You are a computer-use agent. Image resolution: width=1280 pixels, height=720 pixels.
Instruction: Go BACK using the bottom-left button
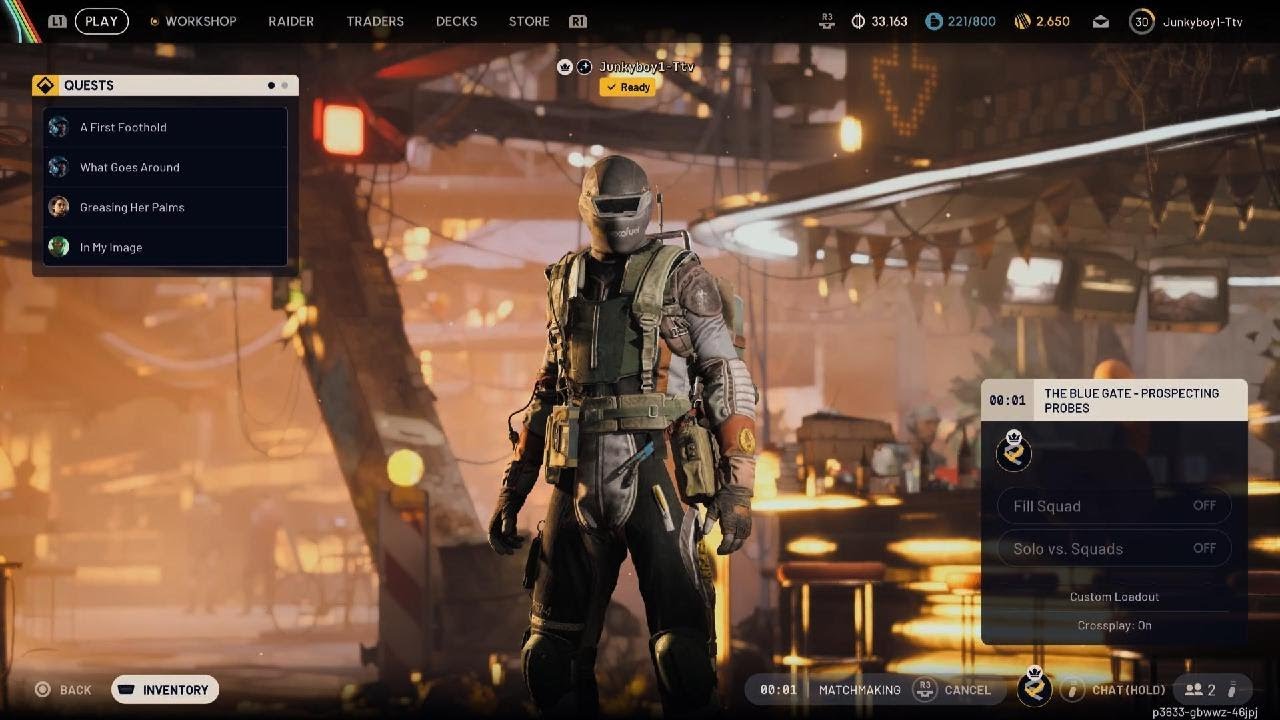[x=64, y=690]
